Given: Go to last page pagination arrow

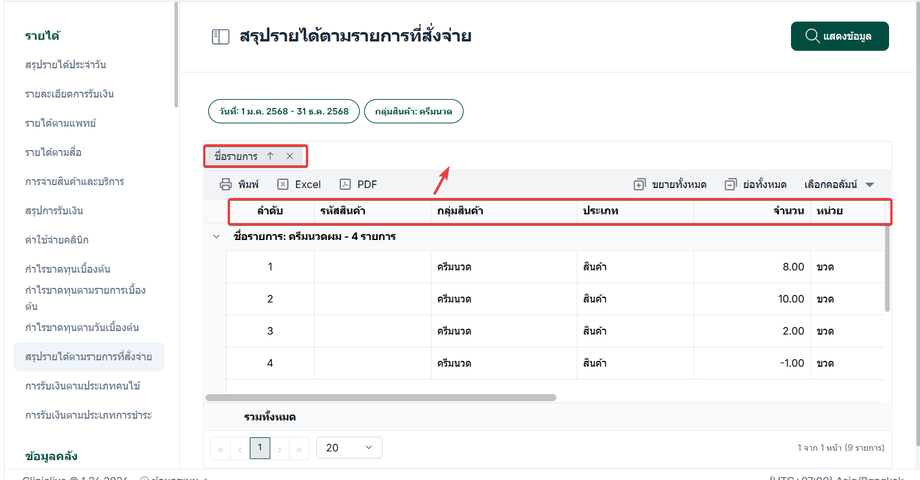Looking at the screenshot, I should [299, 449].
